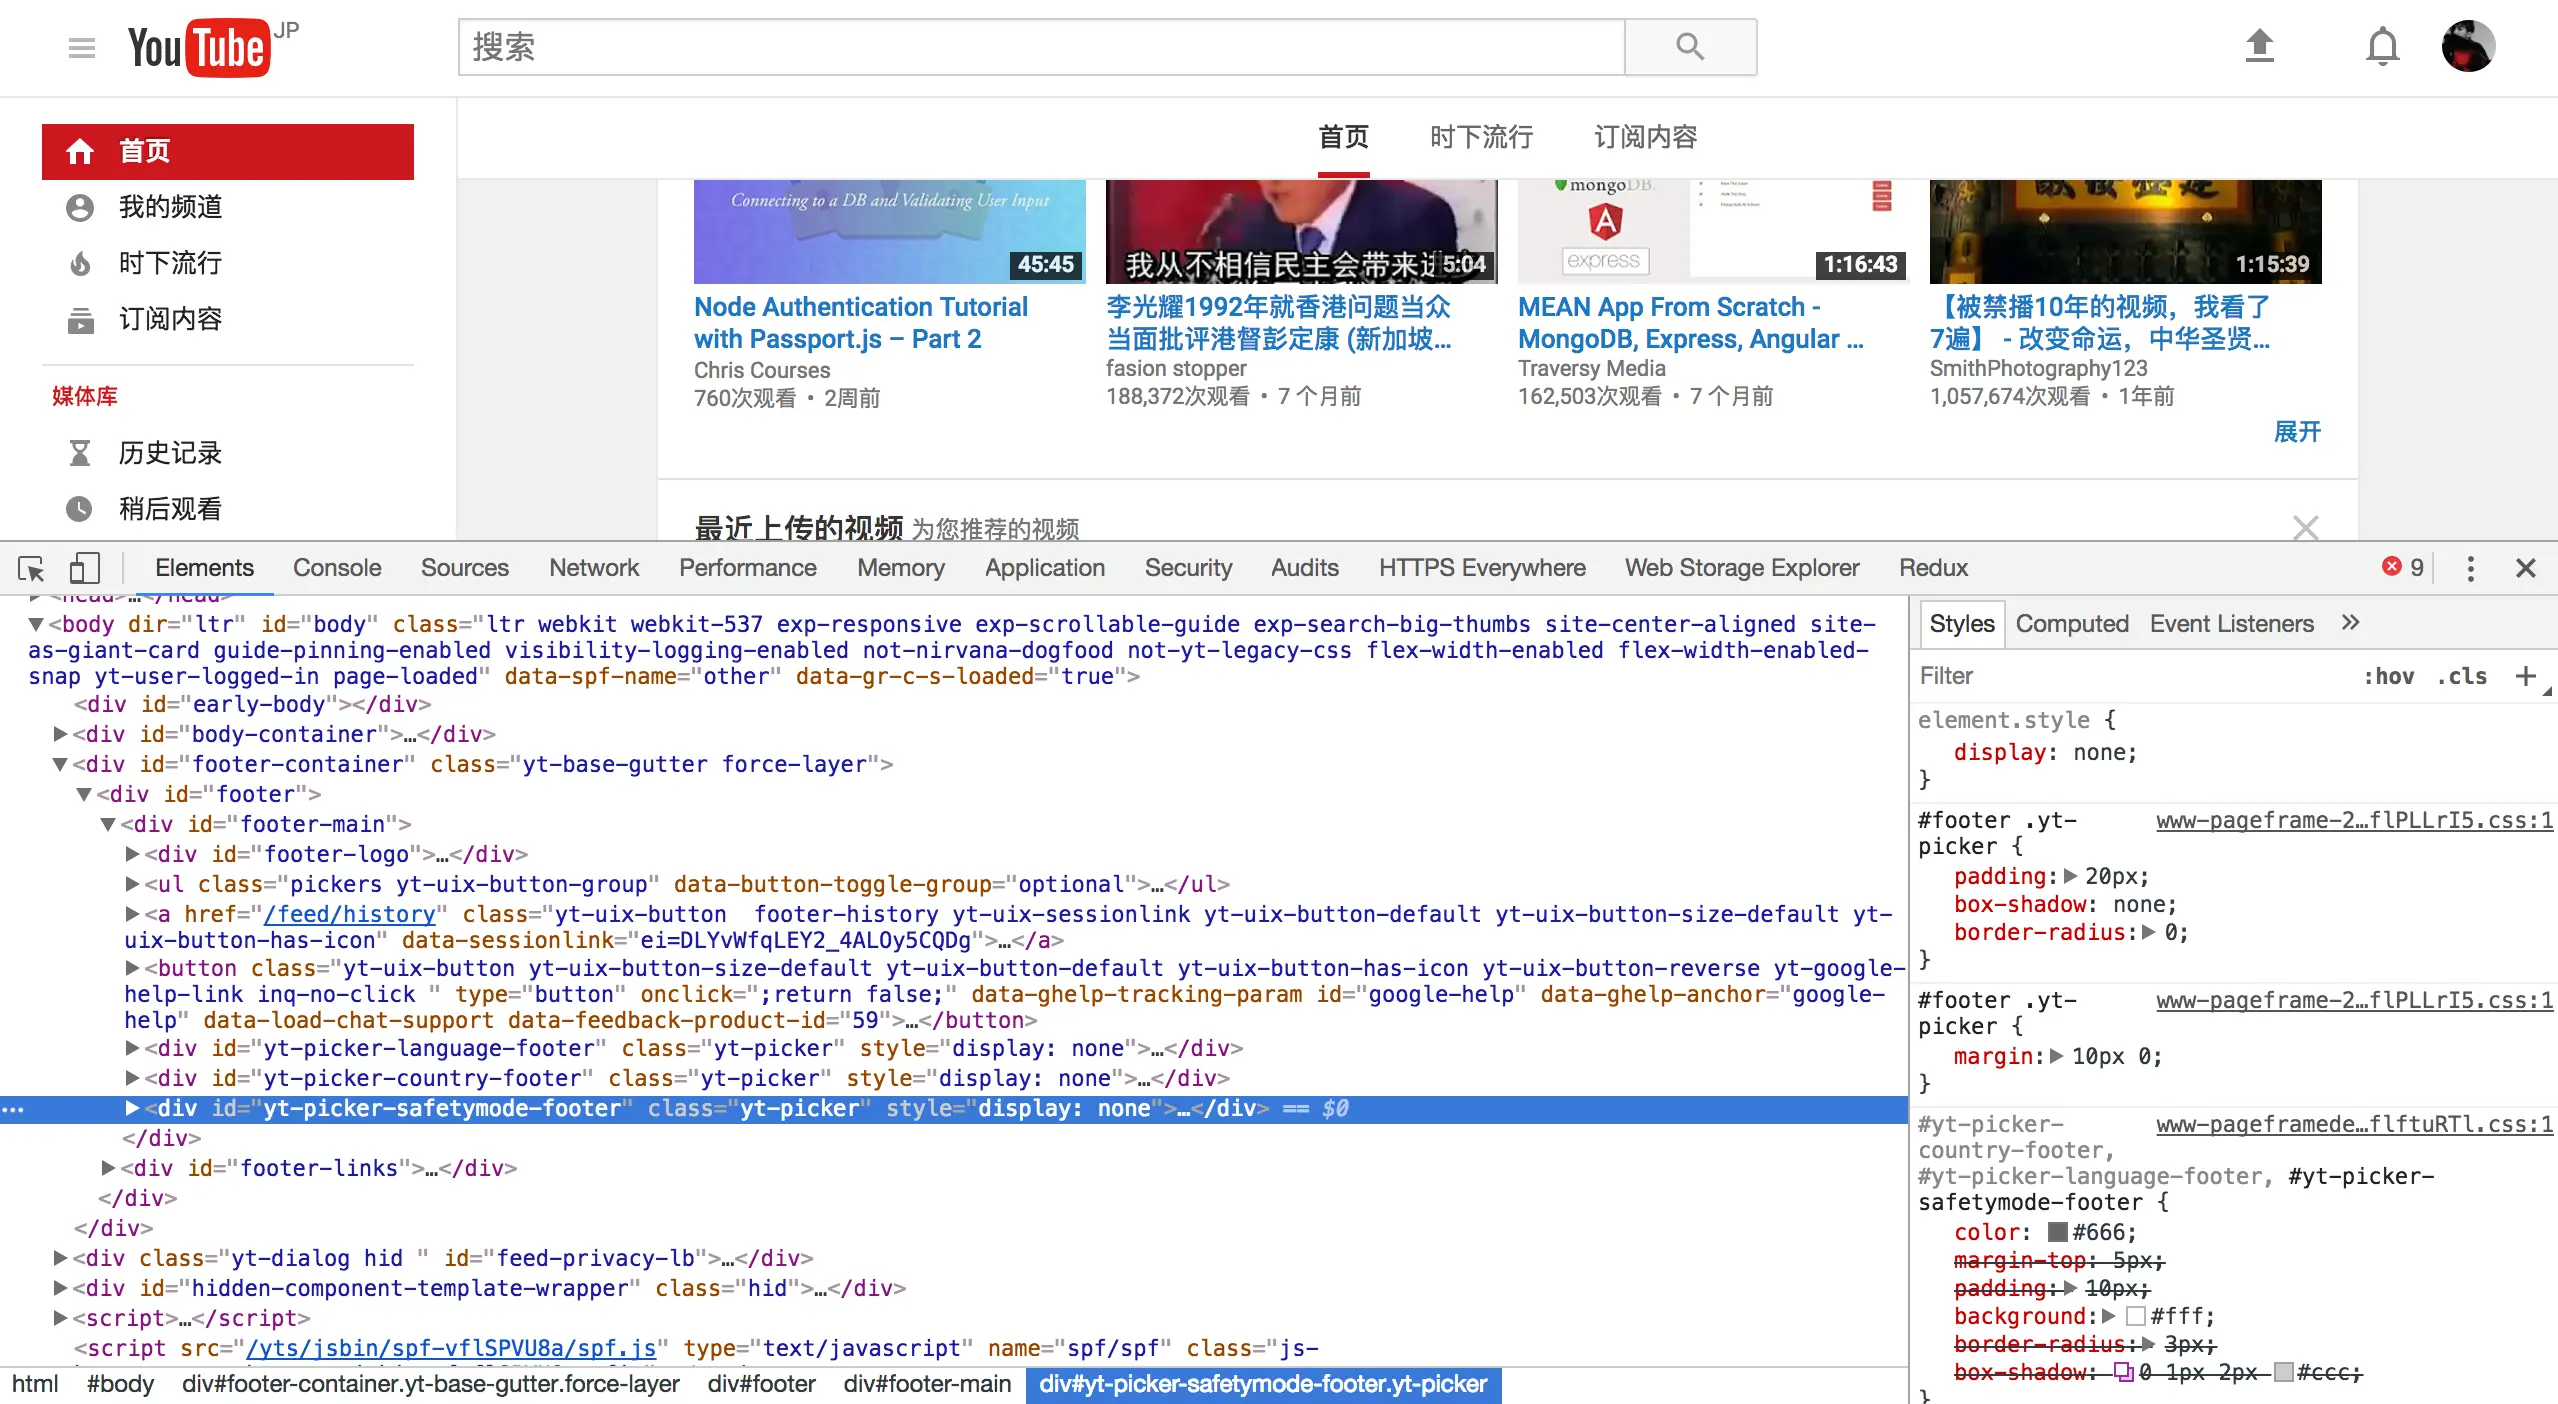Screen dimensions: 2558x1404
Task: Click the #666 color swatch
Action: click(x=2057, y=1232)
